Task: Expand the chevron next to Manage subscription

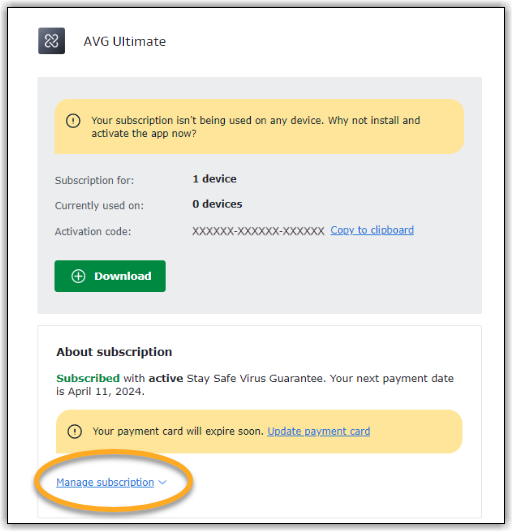Action: 163,482
